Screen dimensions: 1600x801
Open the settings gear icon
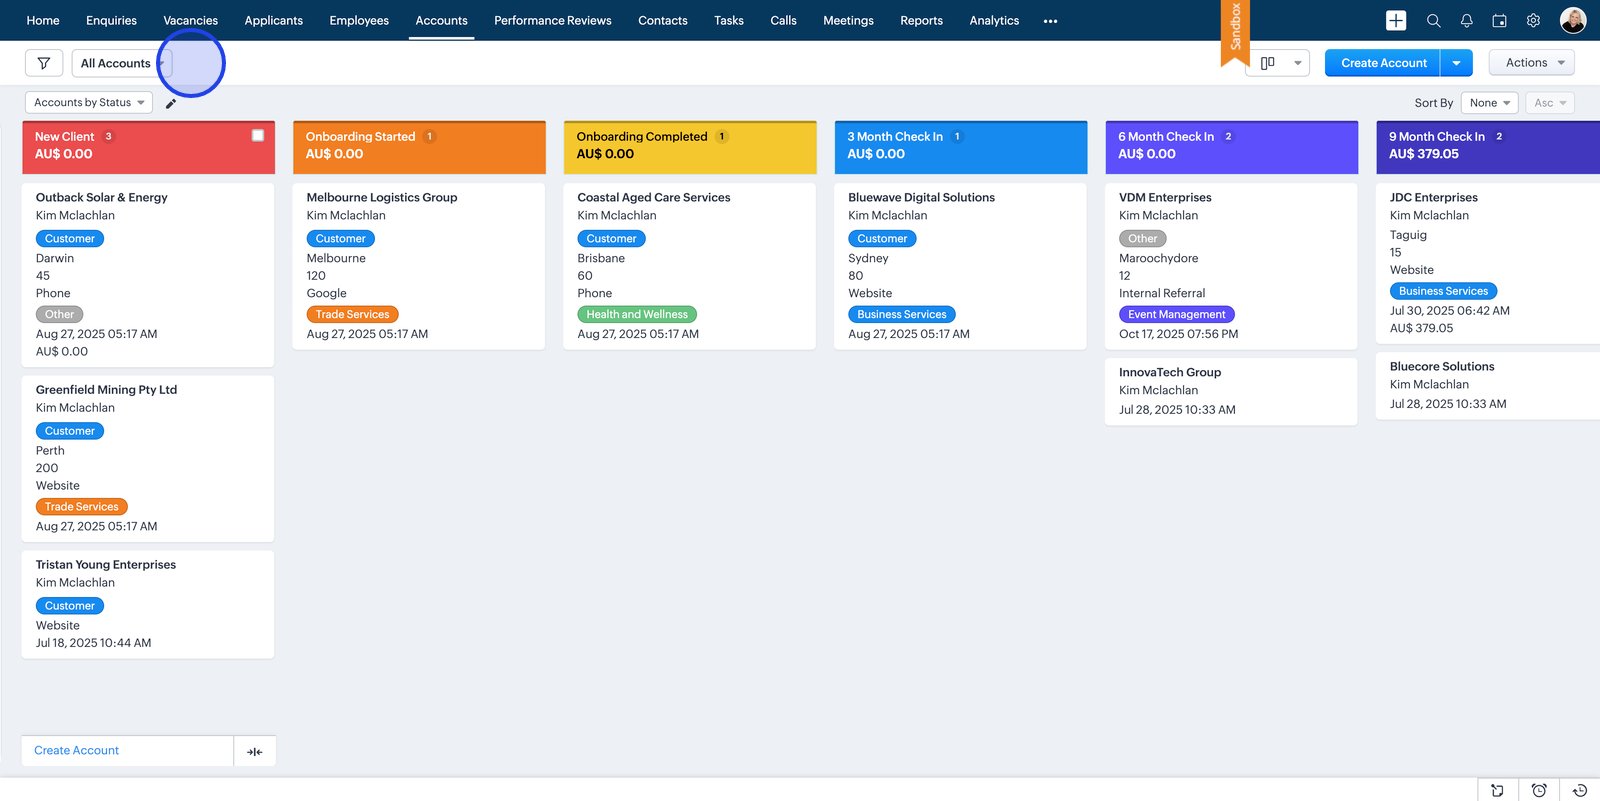[x=1533, y=21]
